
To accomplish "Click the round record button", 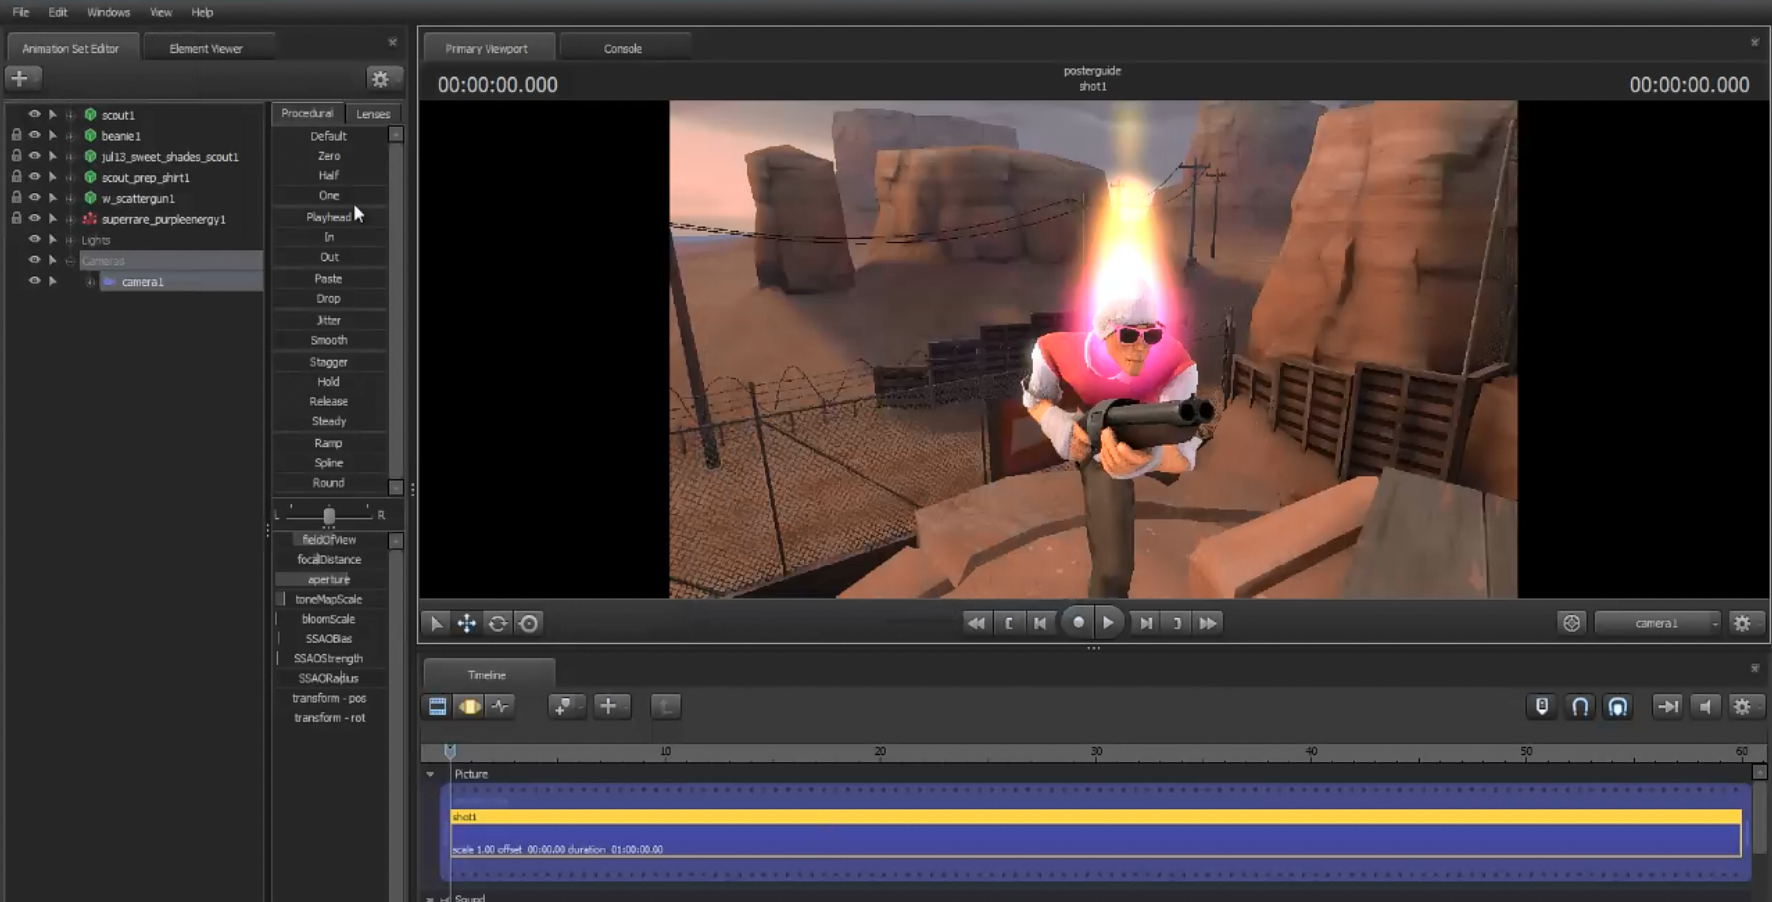I will [1077, 622].
